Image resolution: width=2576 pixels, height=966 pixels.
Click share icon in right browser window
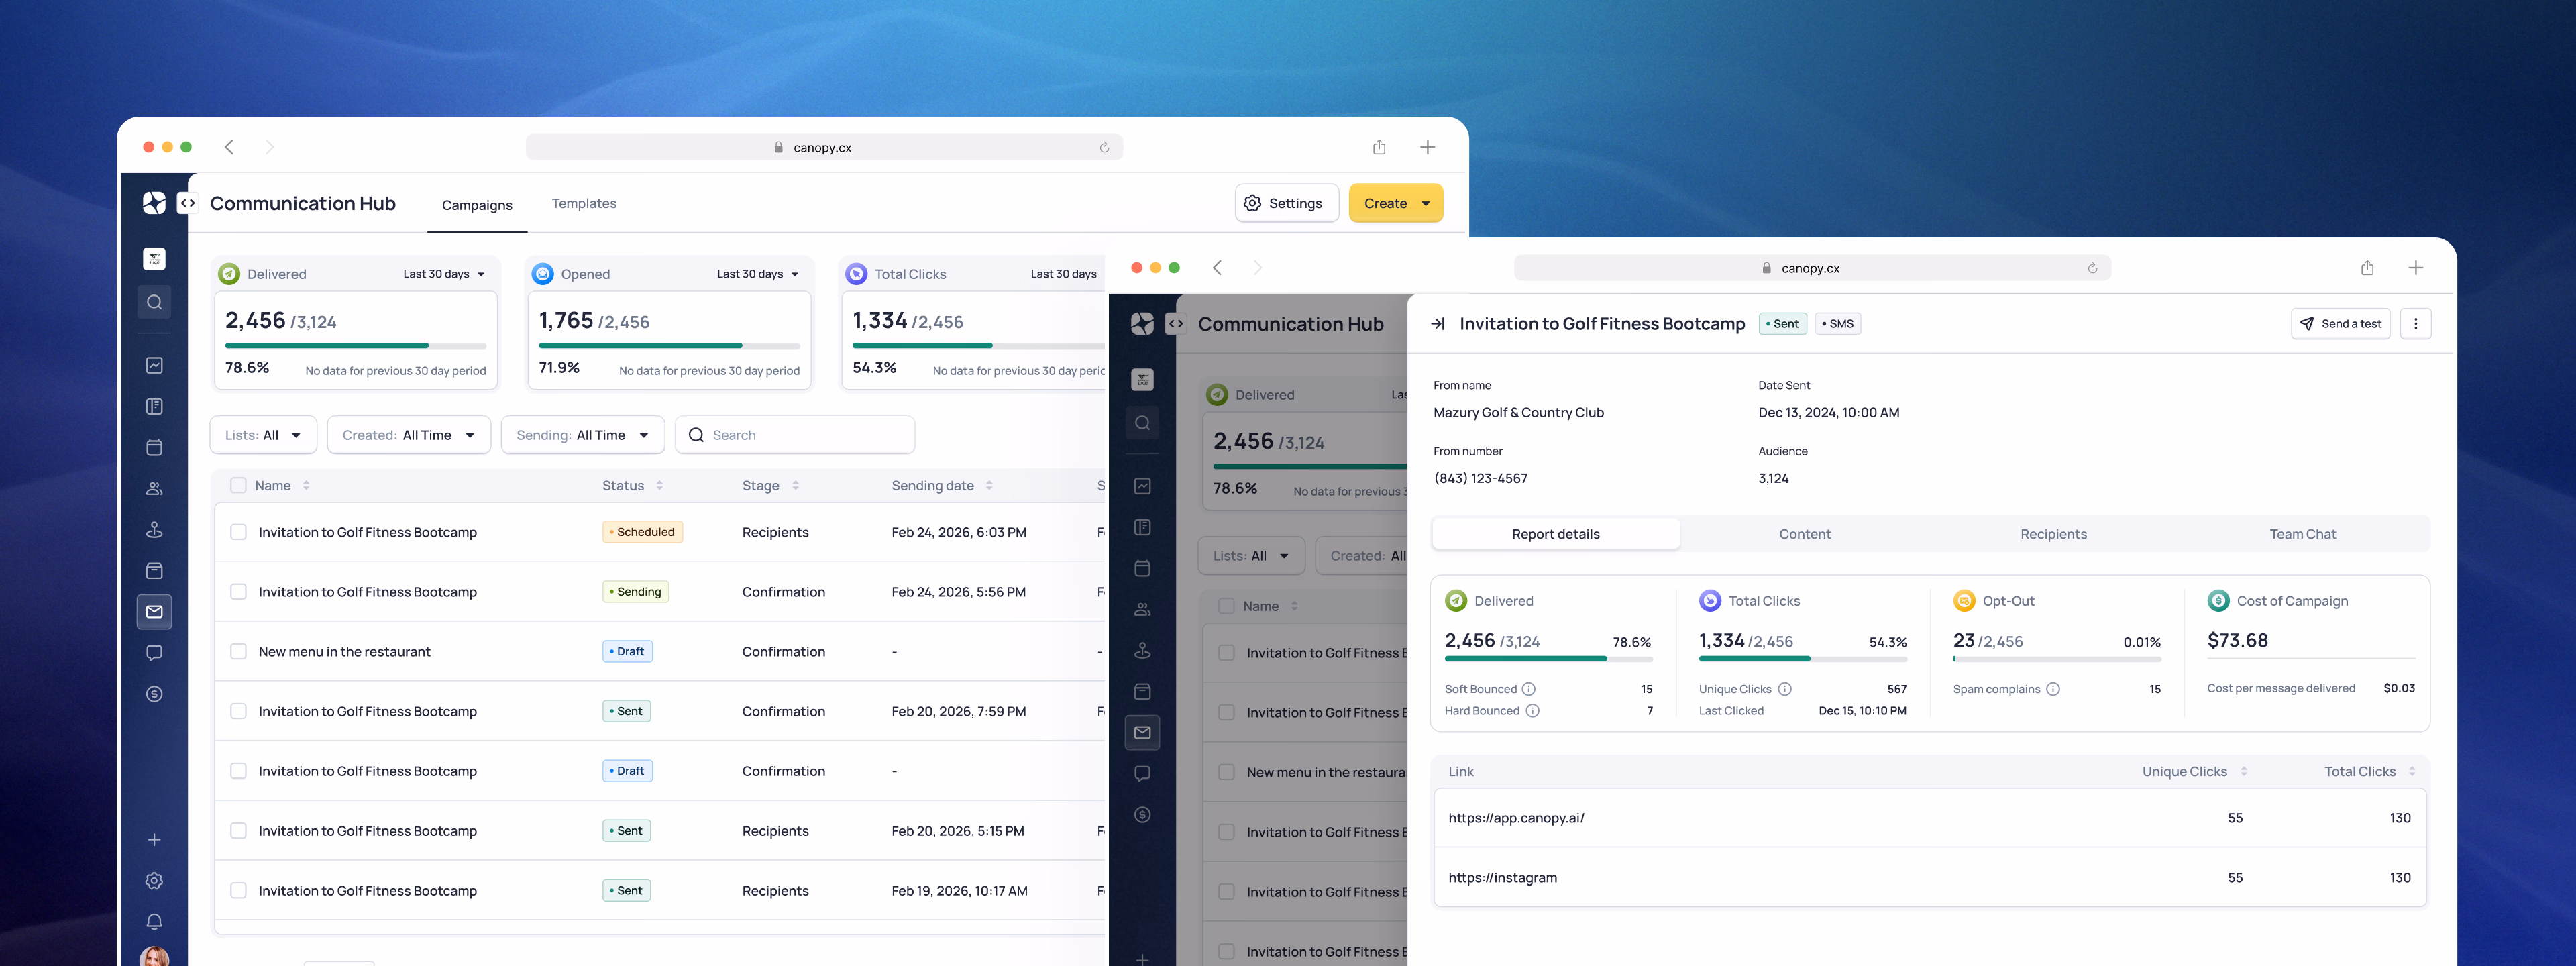point(2367,268)
